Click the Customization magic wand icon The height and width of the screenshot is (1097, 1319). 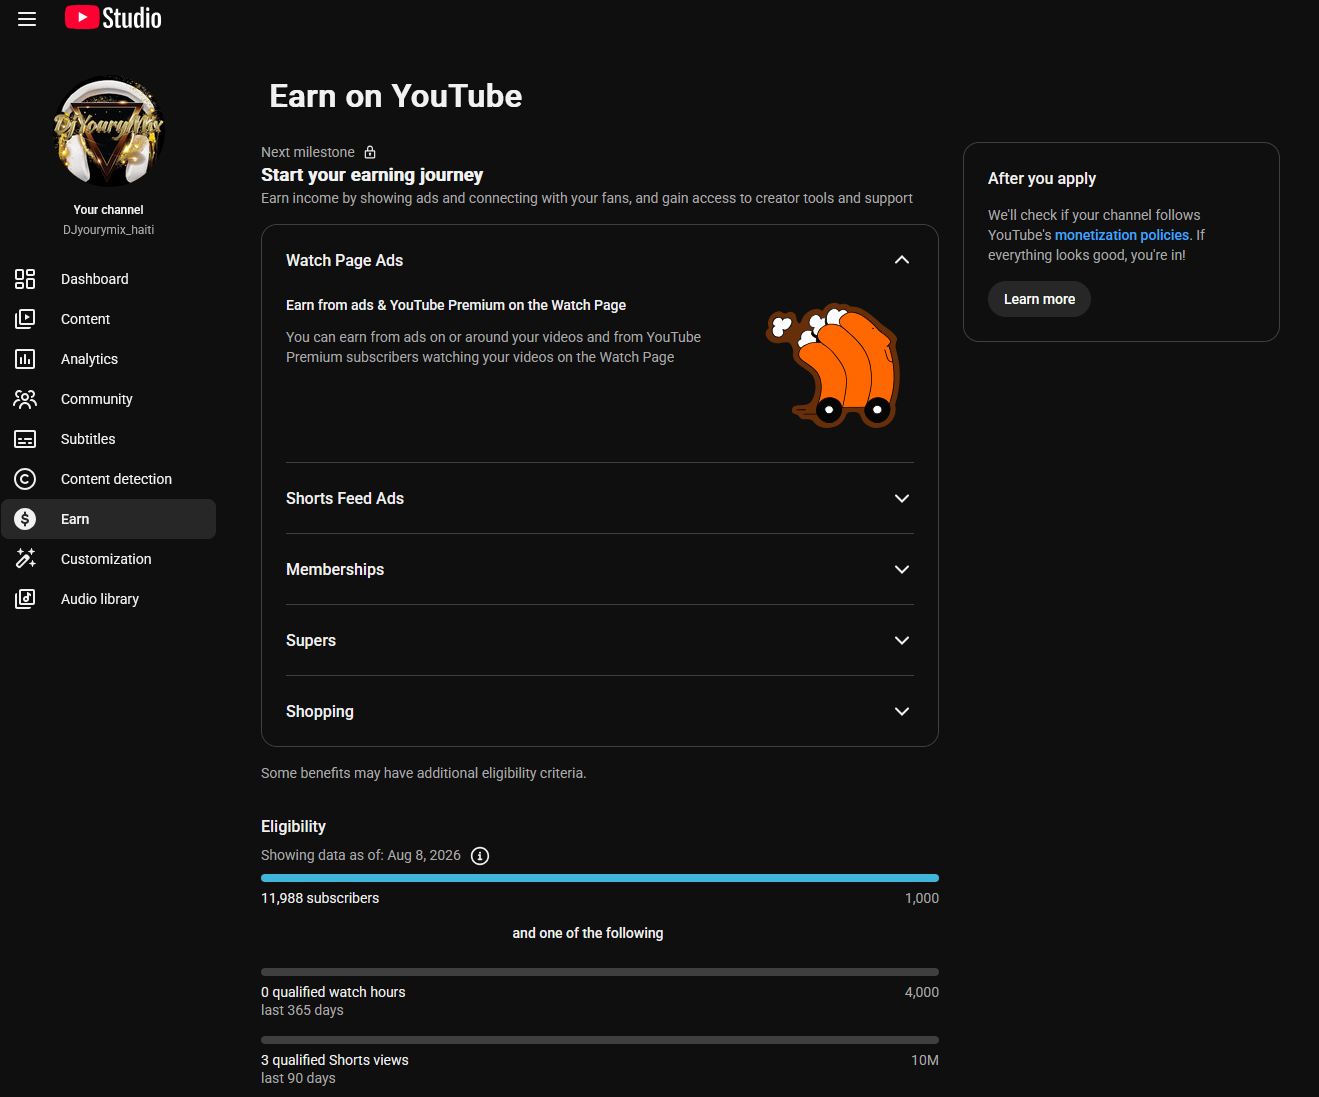(x=25, y=559)
